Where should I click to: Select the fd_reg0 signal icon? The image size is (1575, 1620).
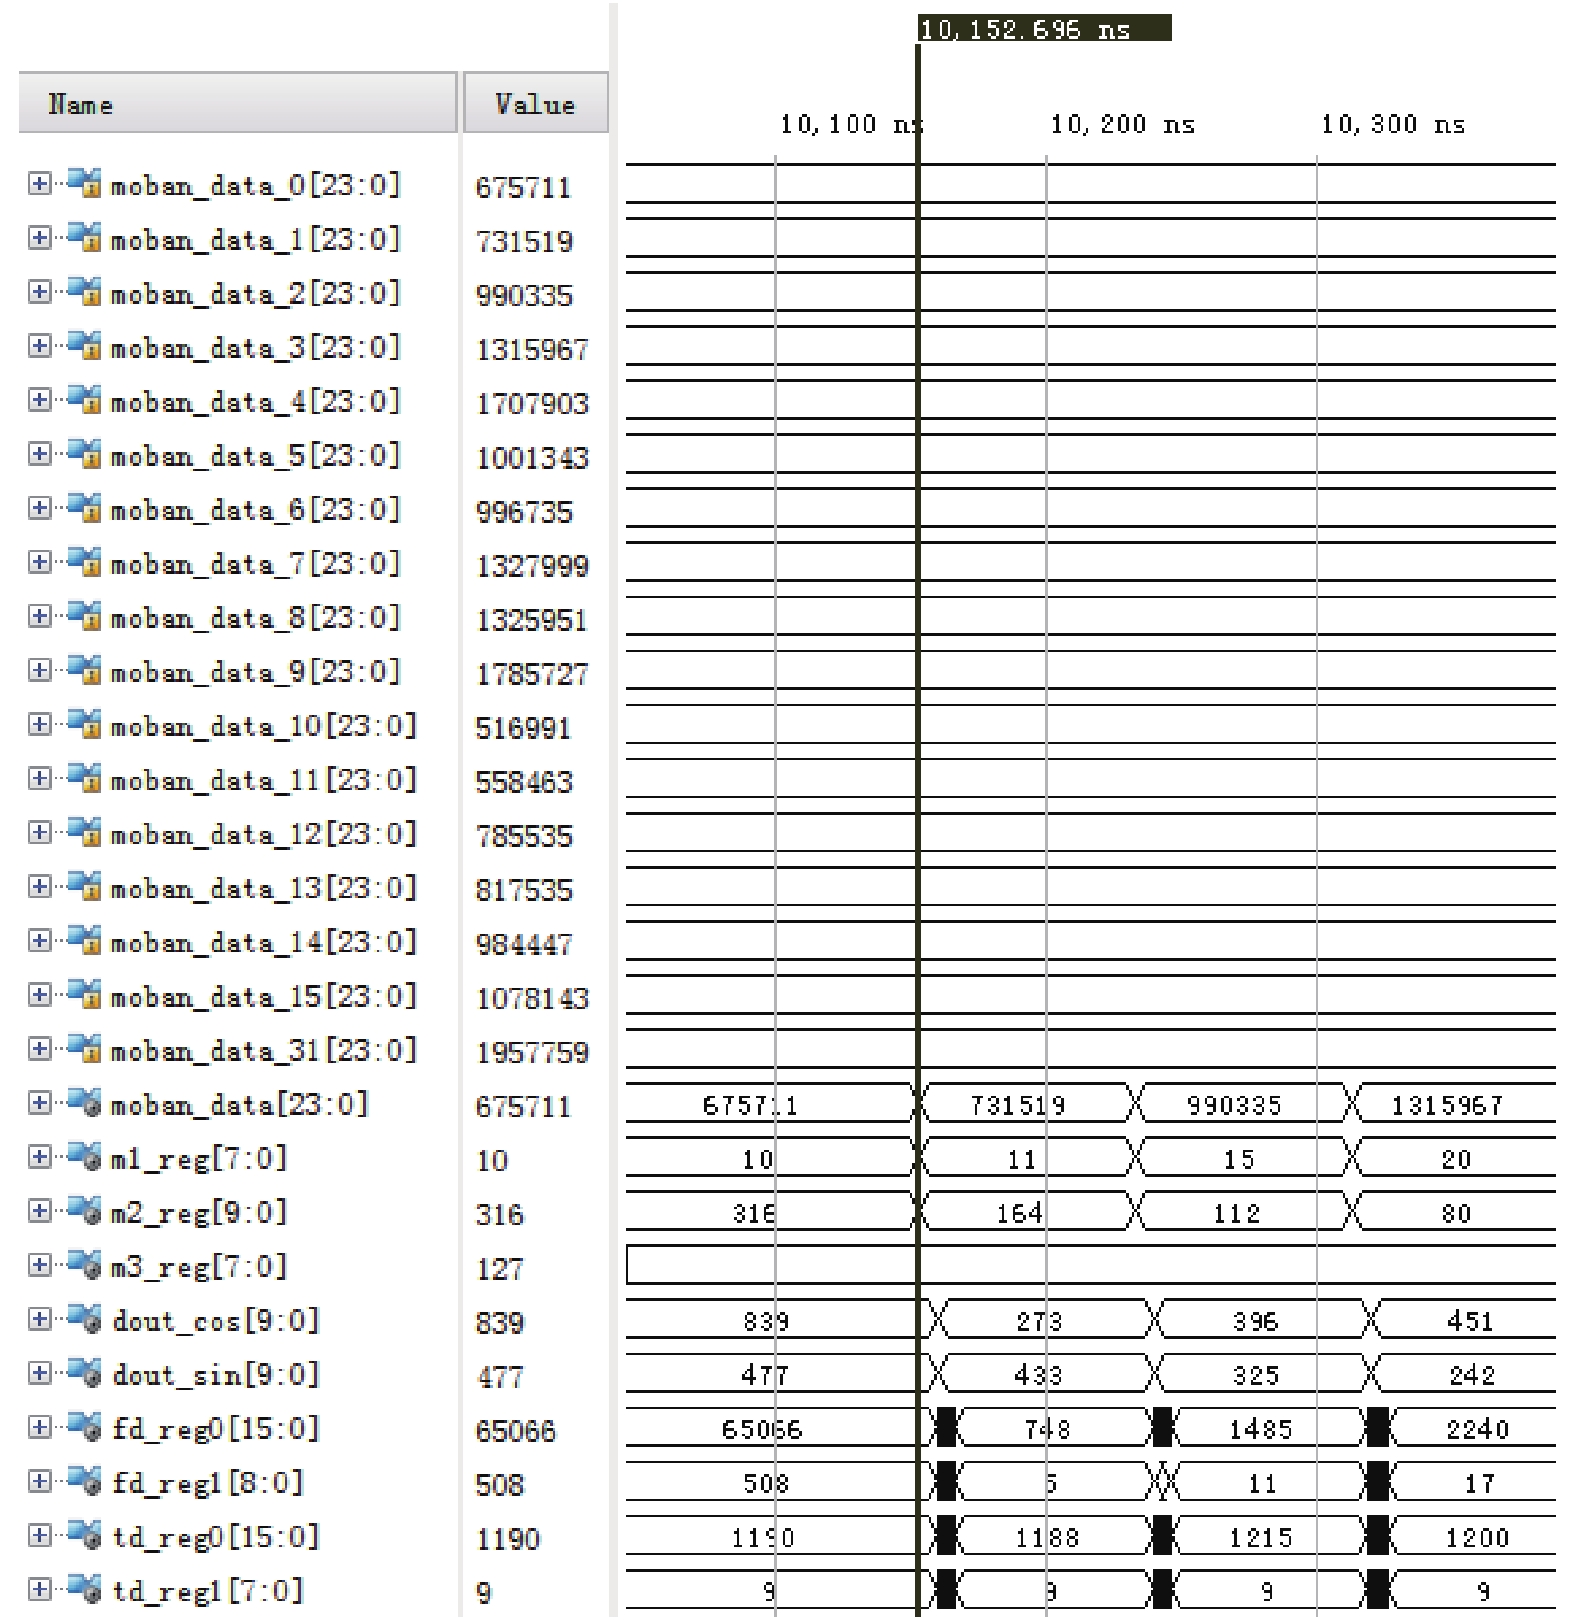click(85, 1428)
